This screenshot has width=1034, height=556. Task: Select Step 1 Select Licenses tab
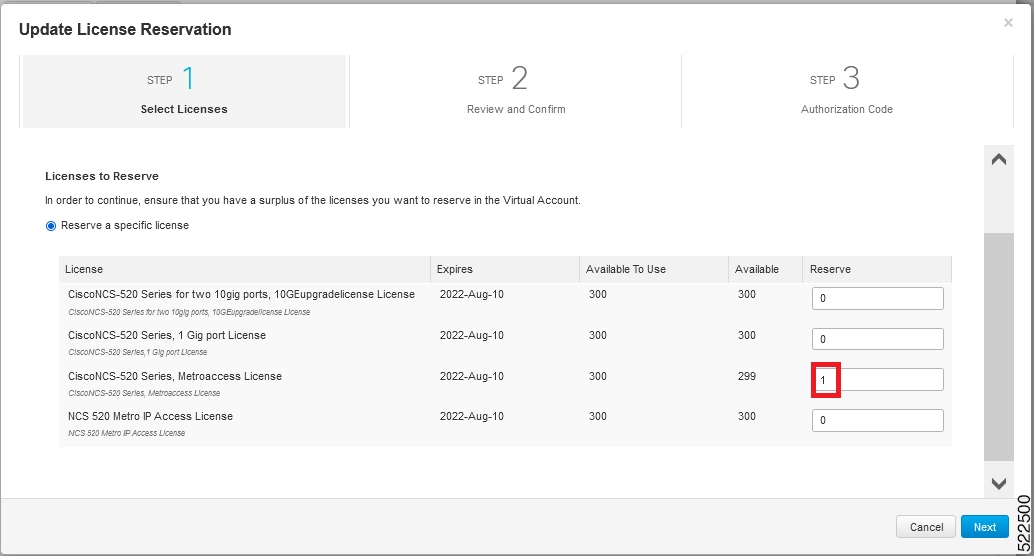[x=184, y=91]
